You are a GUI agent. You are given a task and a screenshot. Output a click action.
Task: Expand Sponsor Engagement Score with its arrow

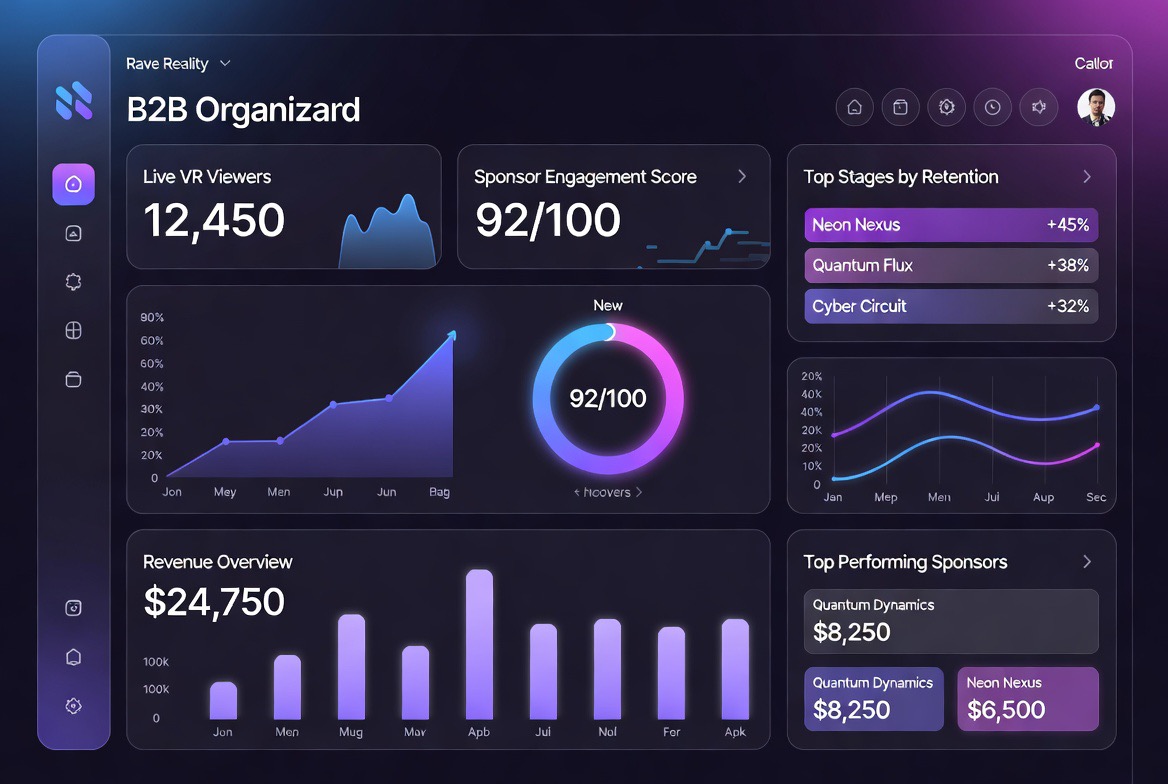tap(742, 177)
